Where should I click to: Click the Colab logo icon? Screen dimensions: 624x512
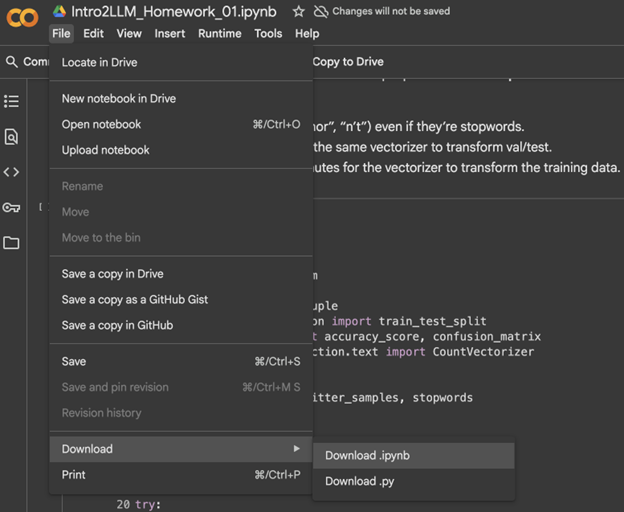(x=22, y=18)
